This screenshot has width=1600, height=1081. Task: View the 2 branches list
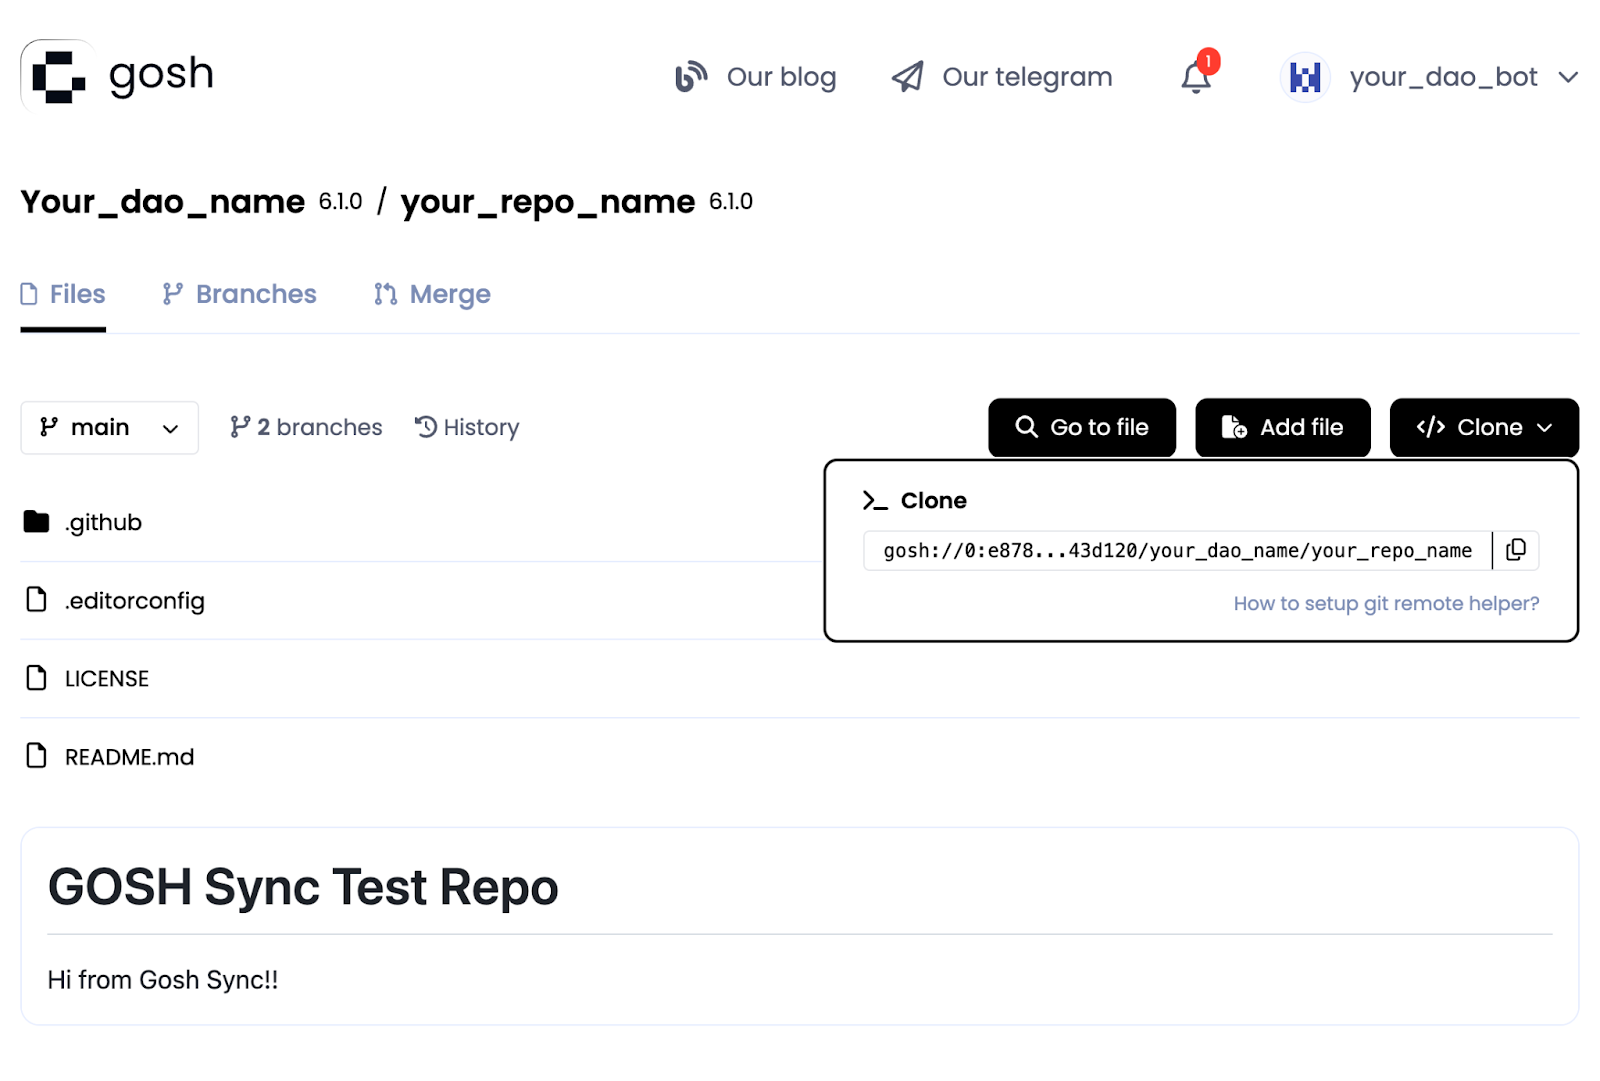pos(306,428)
